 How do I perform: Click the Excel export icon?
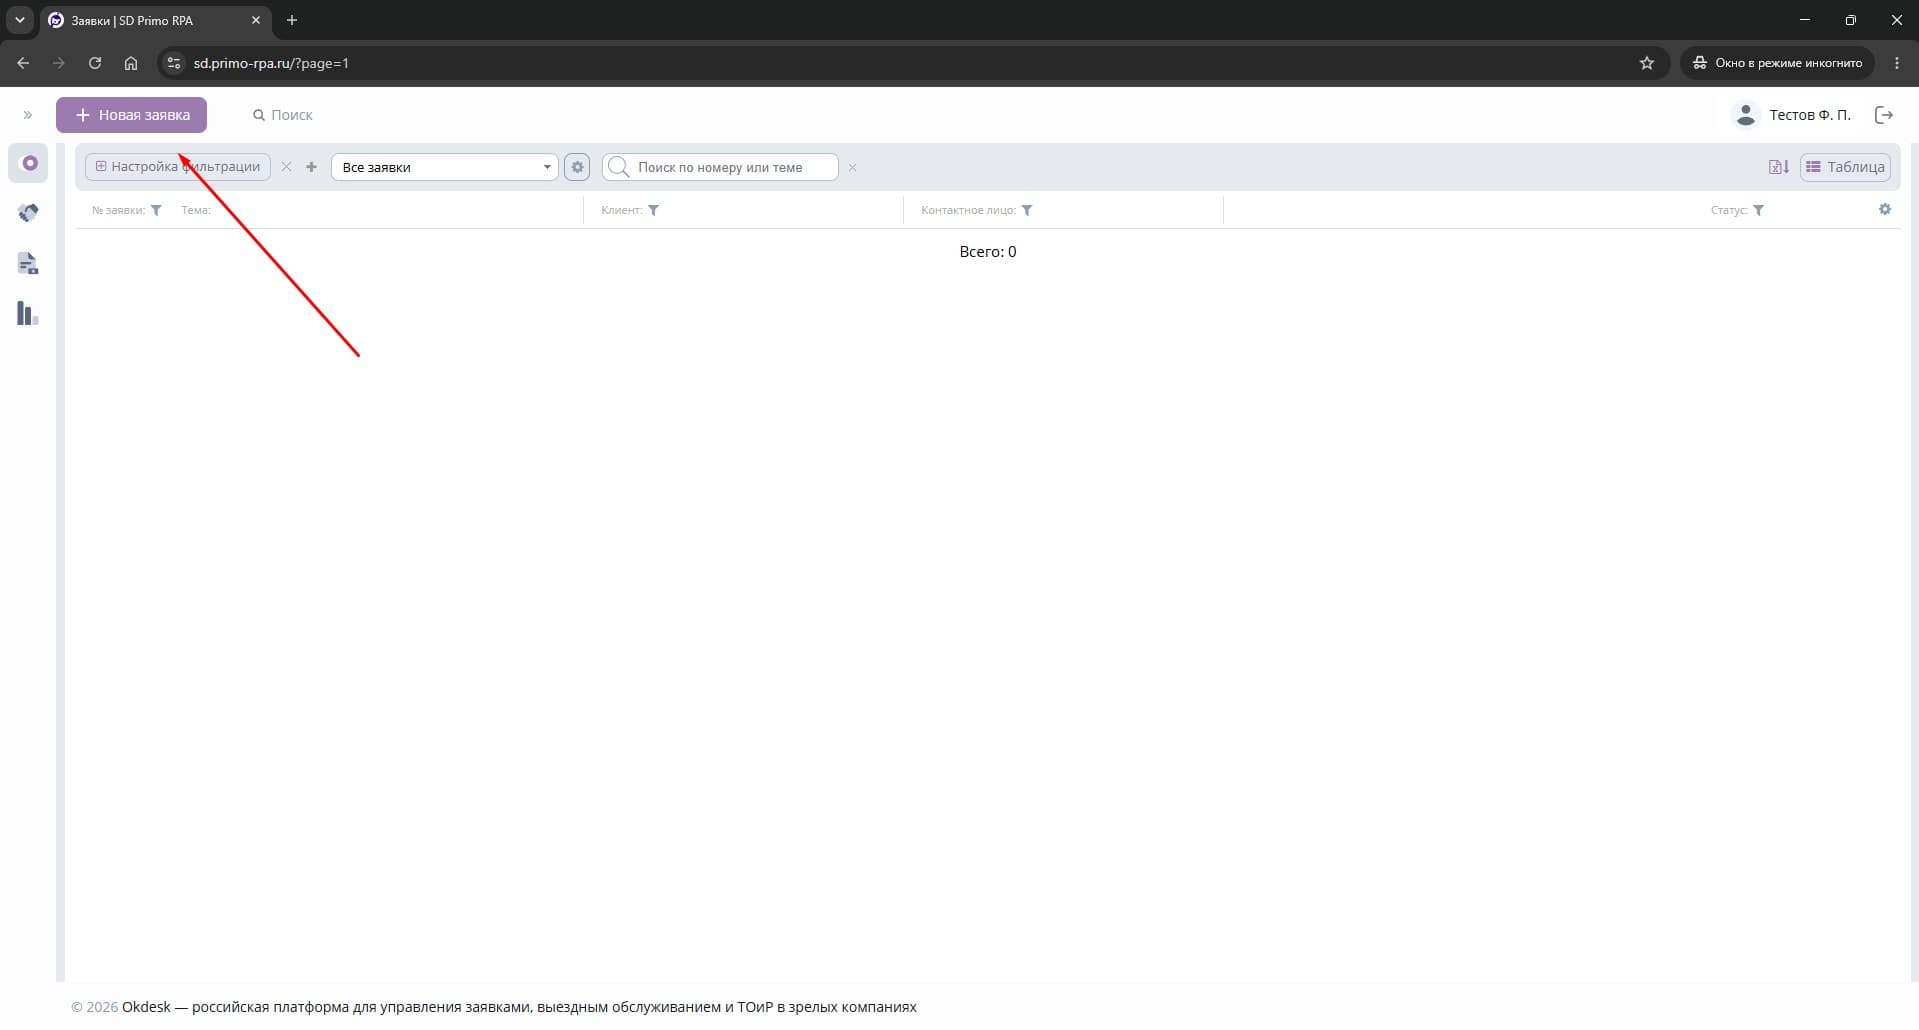1779,167
